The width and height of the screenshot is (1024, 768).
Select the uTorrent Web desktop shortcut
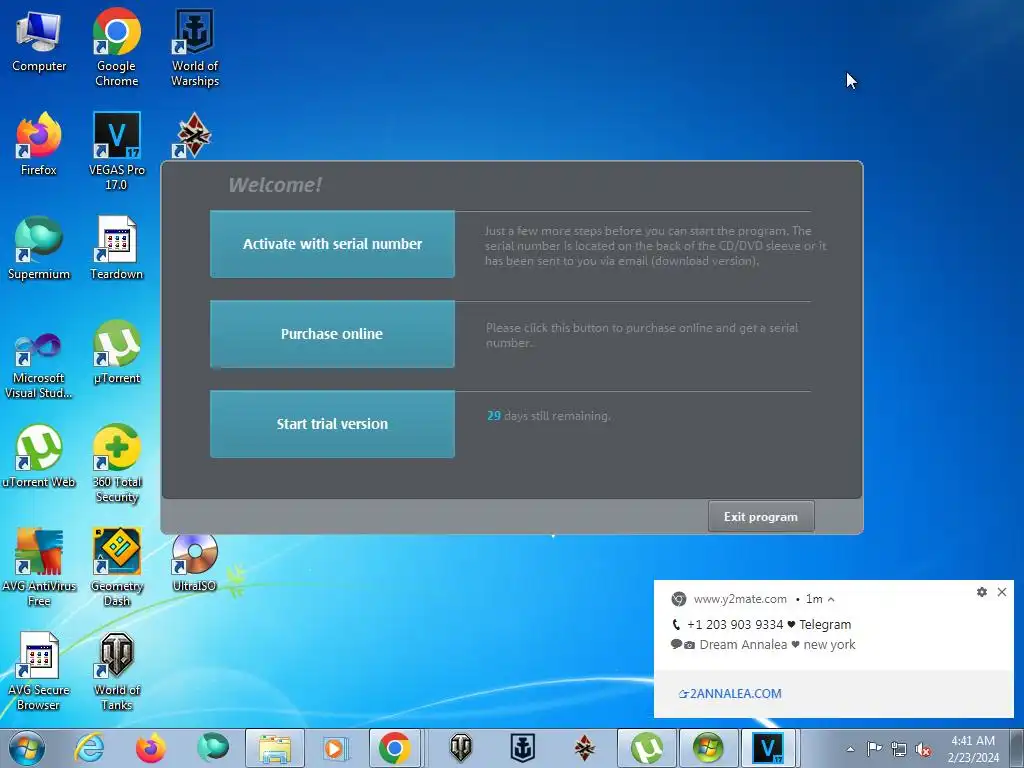coord(39,456)
